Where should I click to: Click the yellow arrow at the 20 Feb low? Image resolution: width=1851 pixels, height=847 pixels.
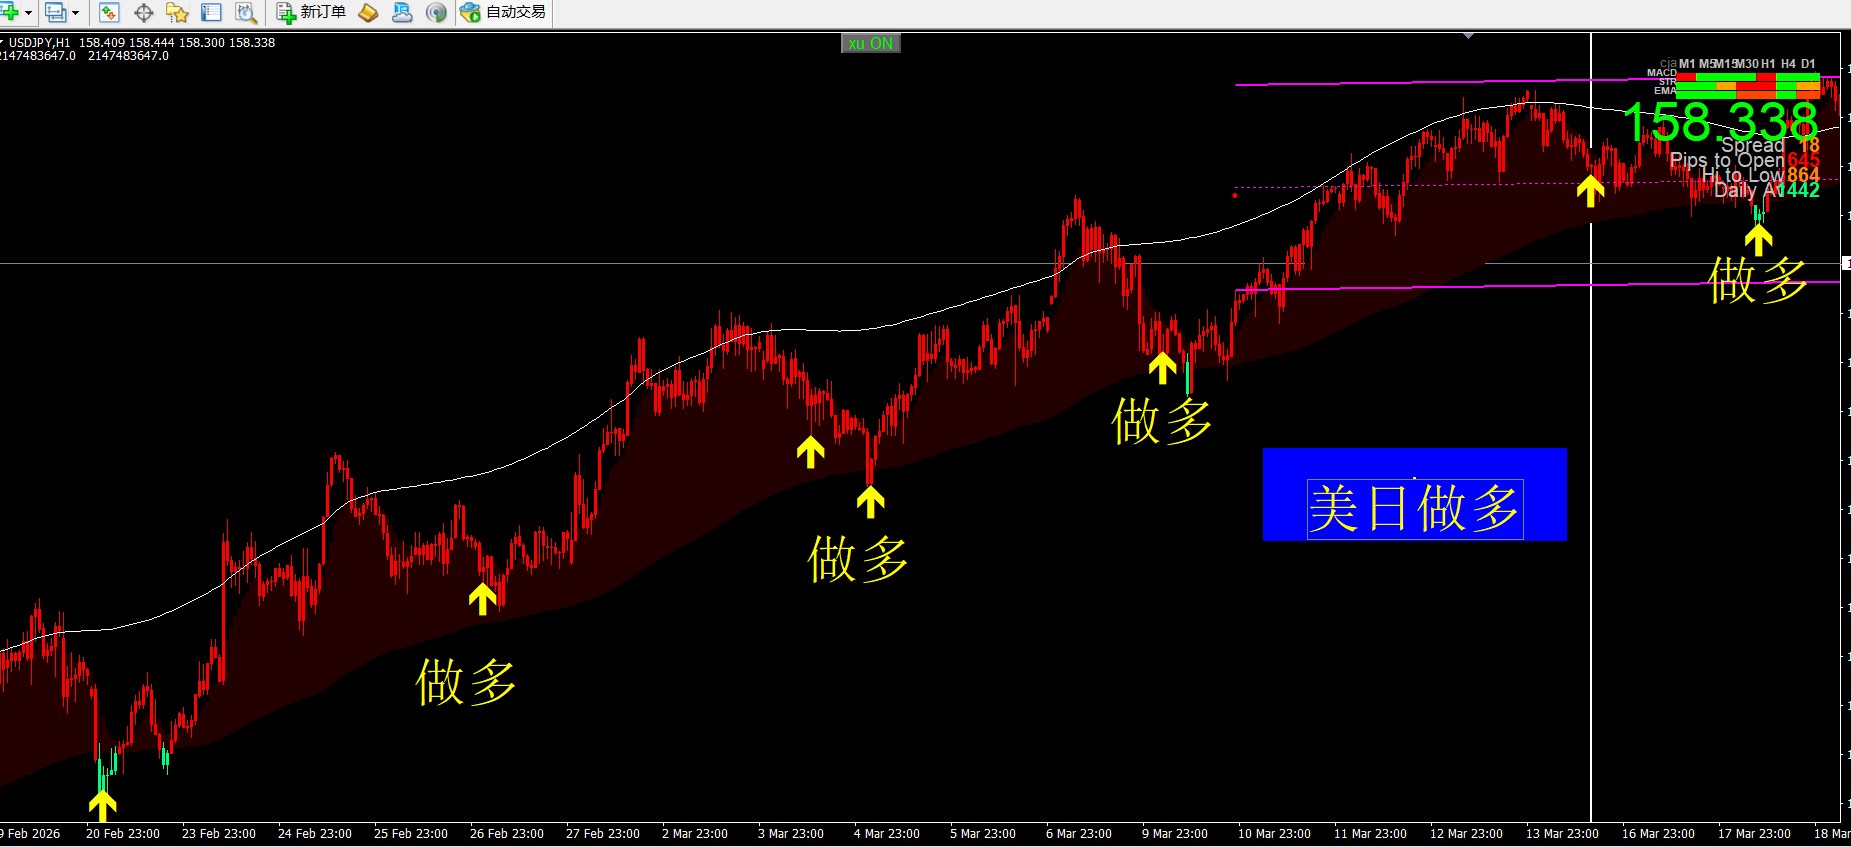pos(102,803)
